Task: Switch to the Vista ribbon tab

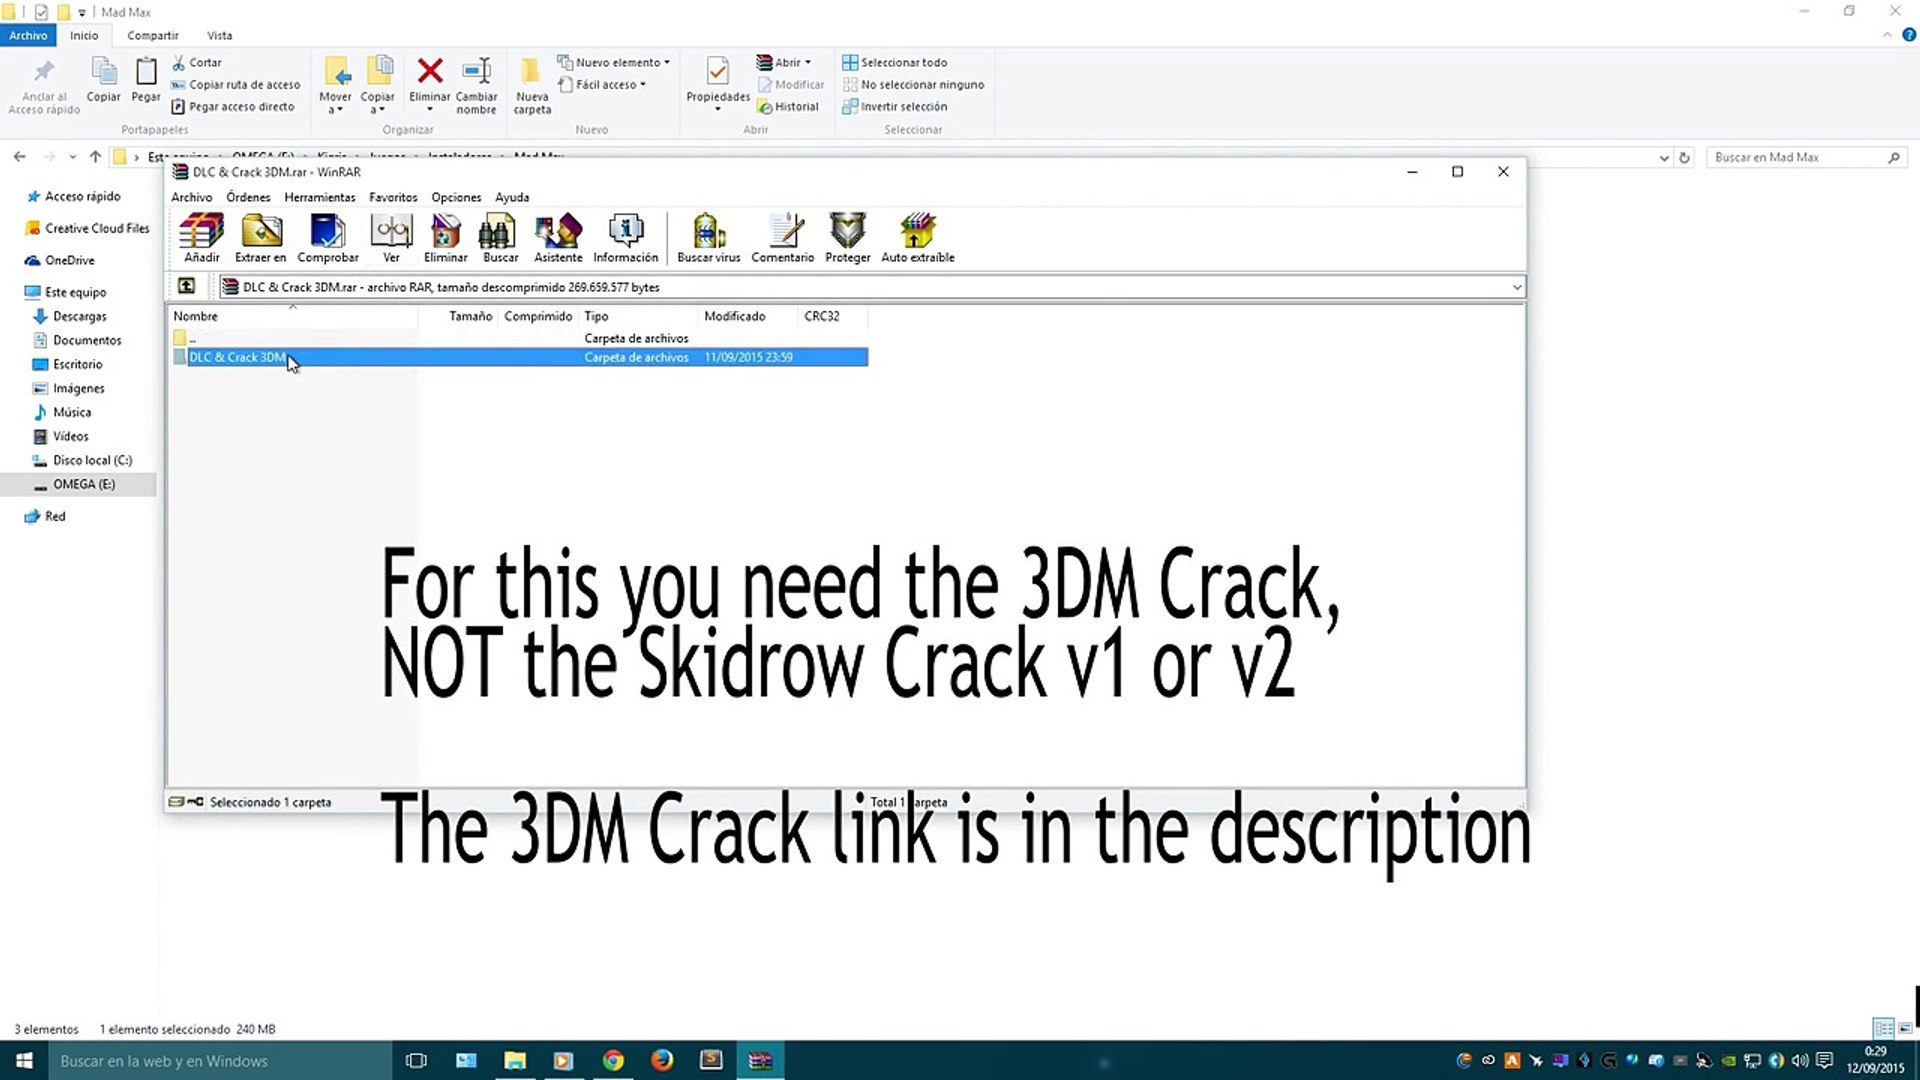Action: 219,36
